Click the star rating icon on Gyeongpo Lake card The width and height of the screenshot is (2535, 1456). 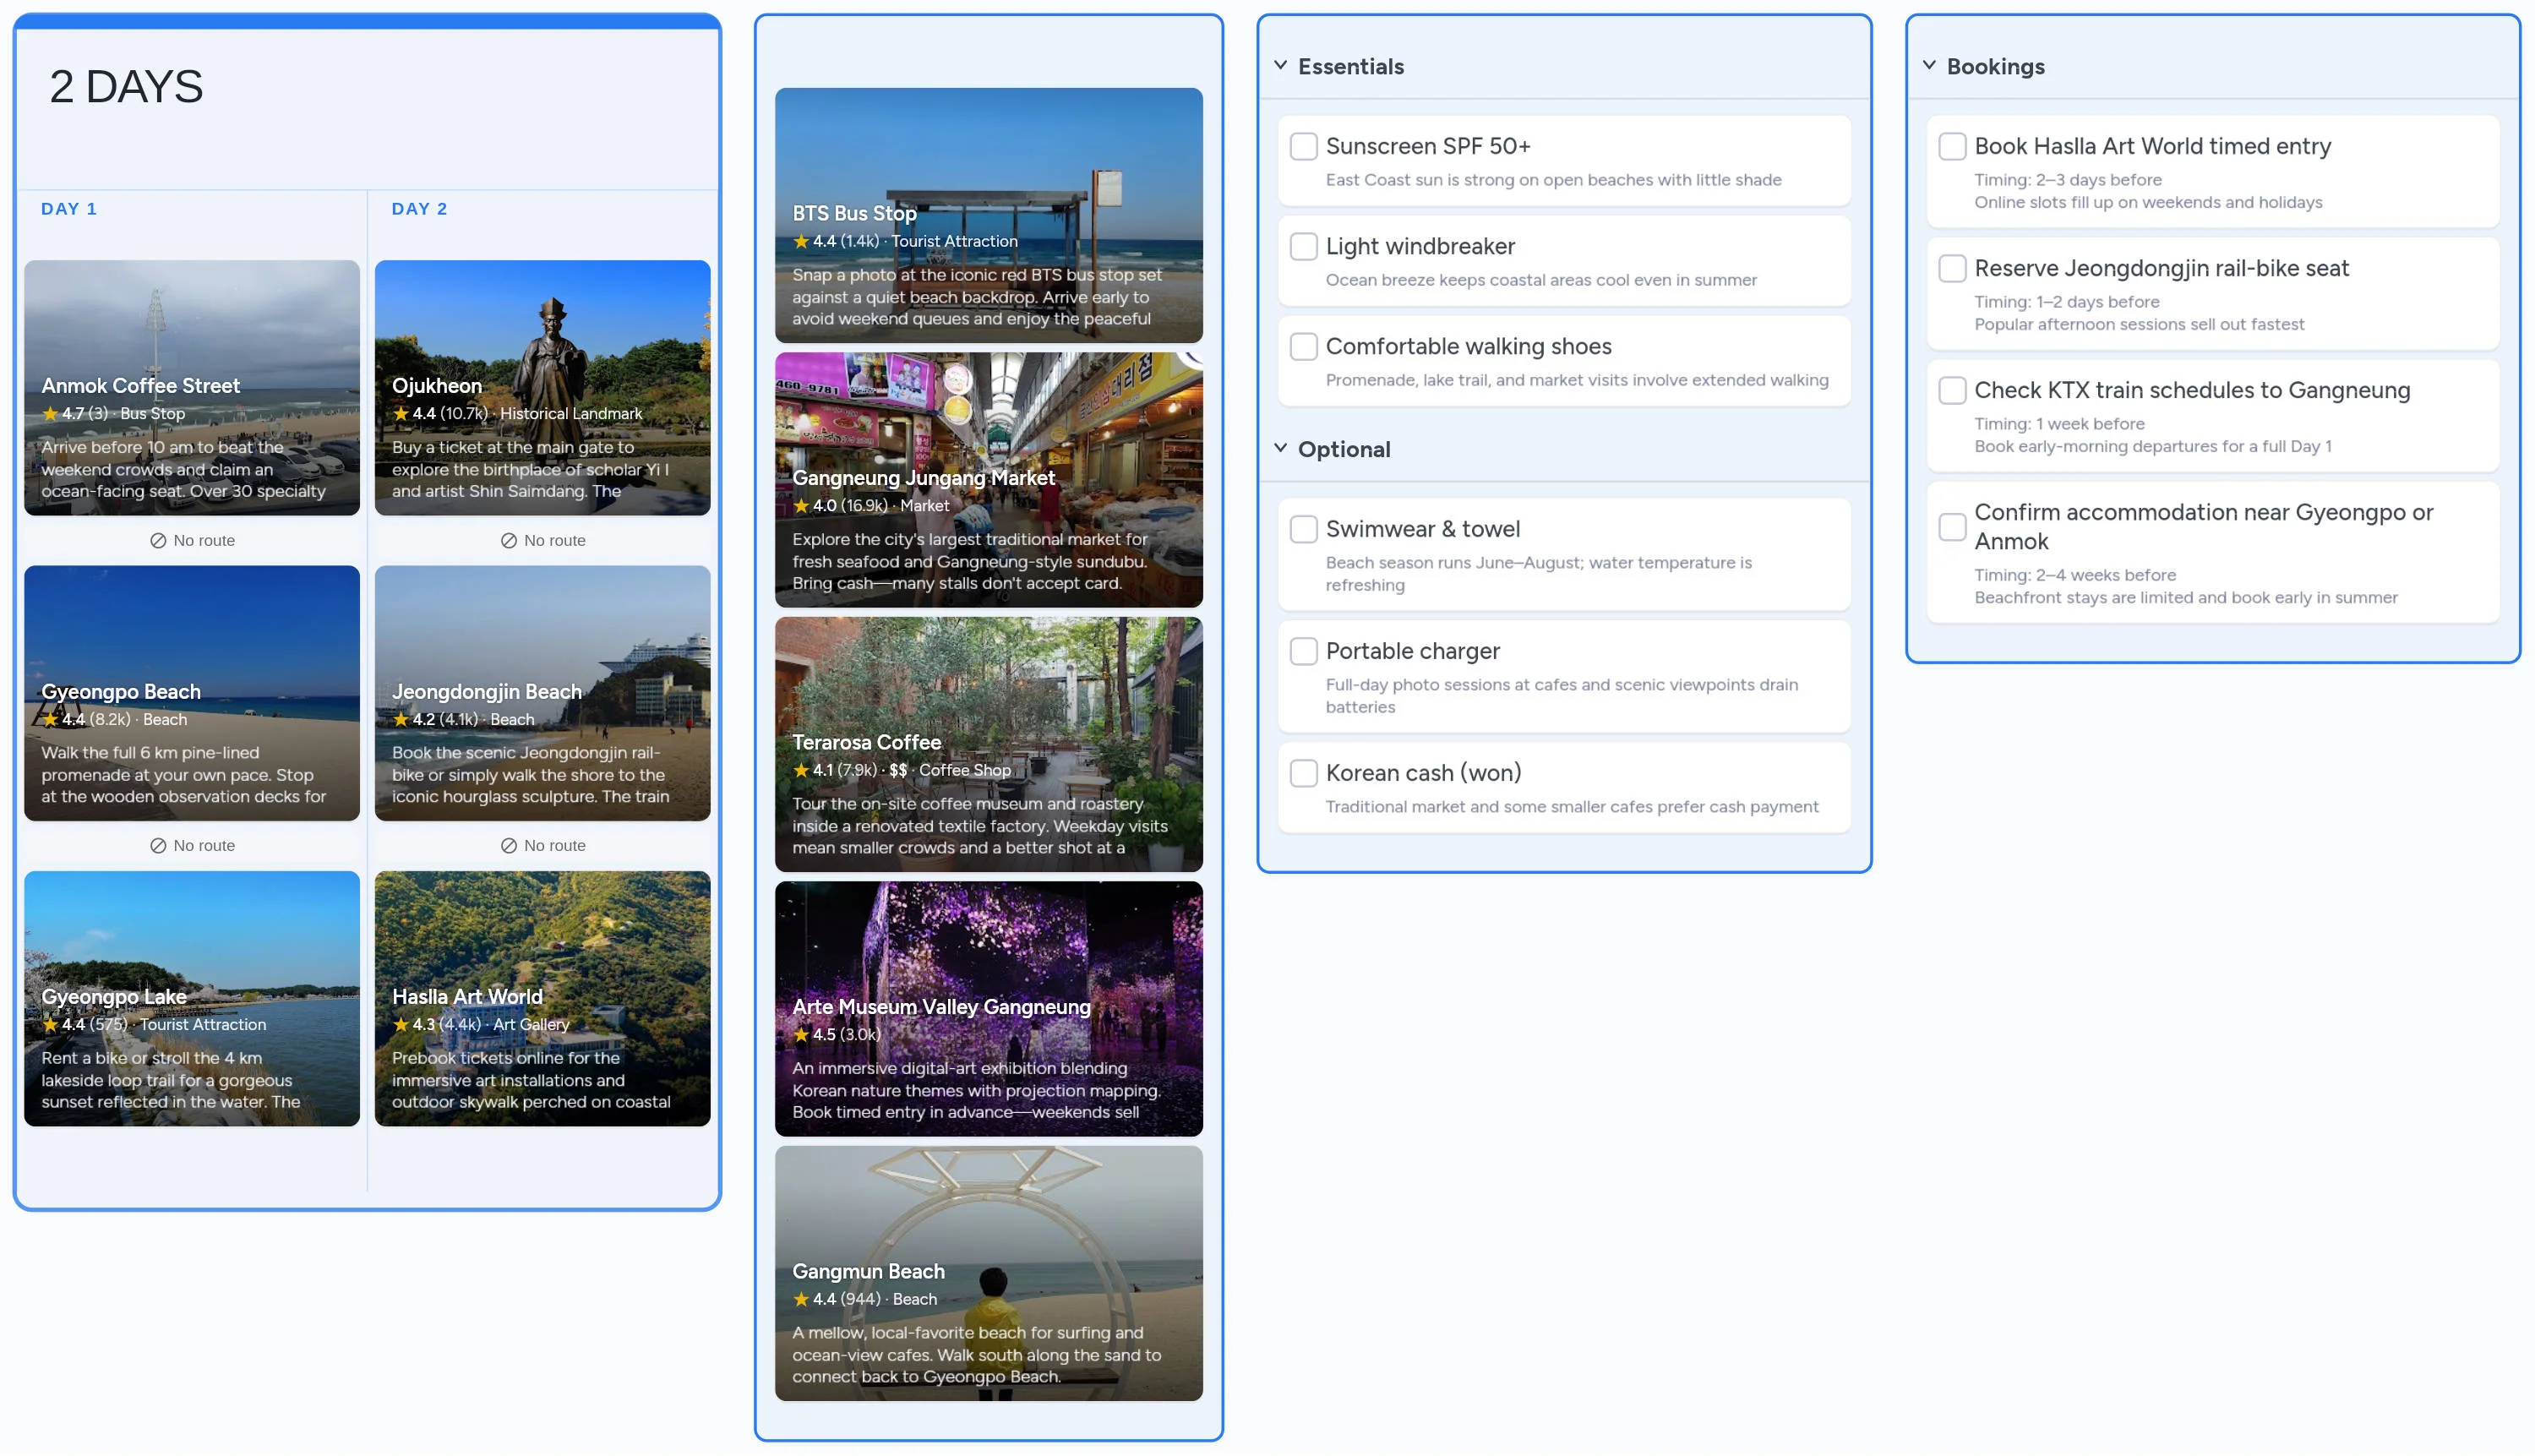49,1024
